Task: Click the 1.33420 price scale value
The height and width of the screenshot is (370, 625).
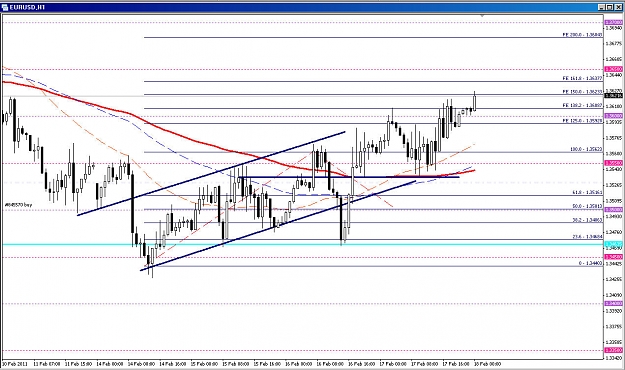Action: point(613,358)
